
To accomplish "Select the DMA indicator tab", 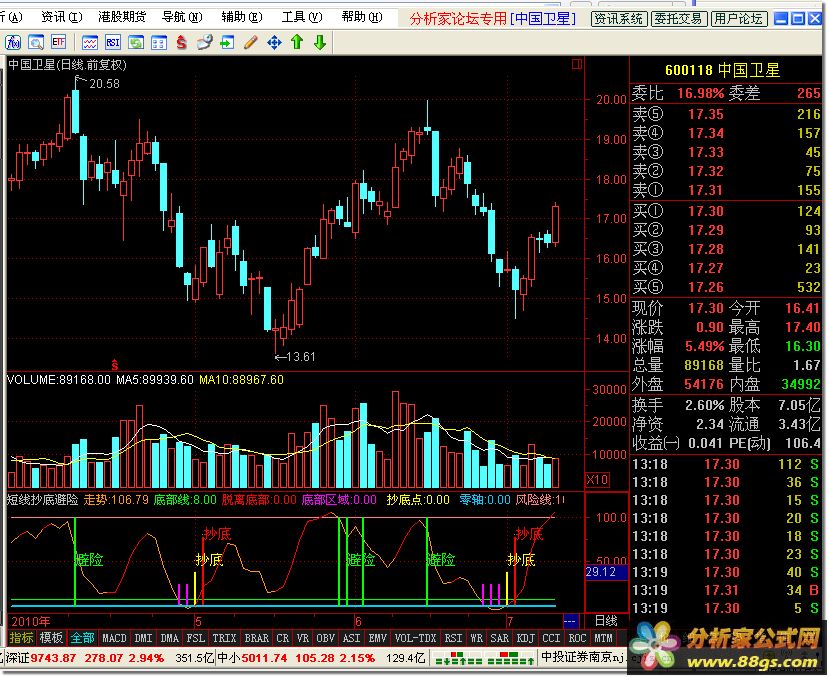I will click(x=170, y=638).
